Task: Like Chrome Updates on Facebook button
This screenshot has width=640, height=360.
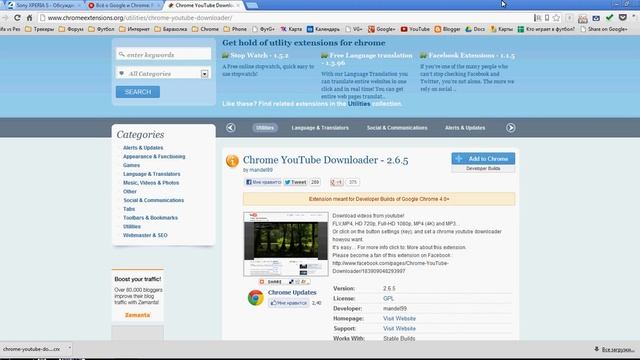Action: click(289, 303)
